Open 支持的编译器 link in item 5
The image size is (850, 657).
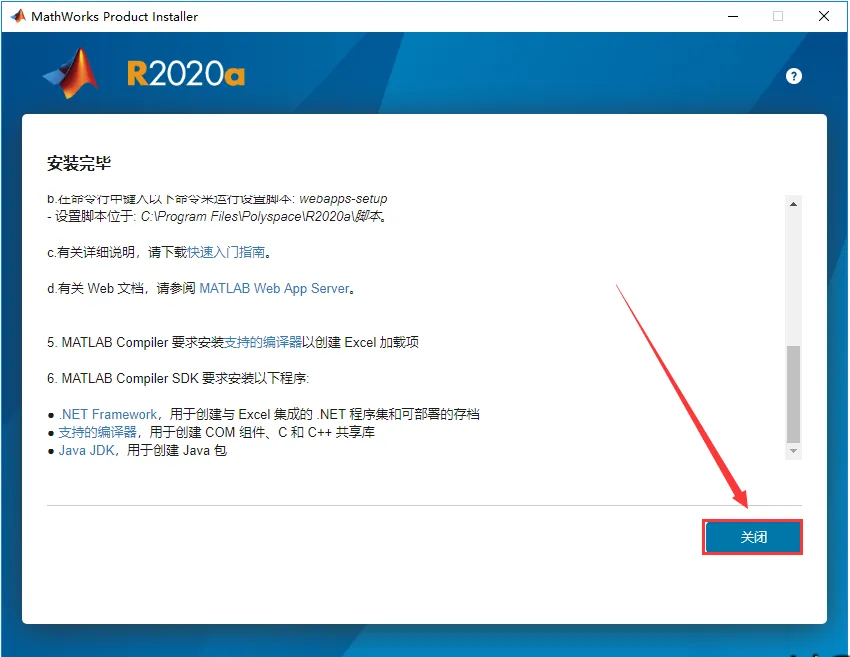tap(263, 343)
